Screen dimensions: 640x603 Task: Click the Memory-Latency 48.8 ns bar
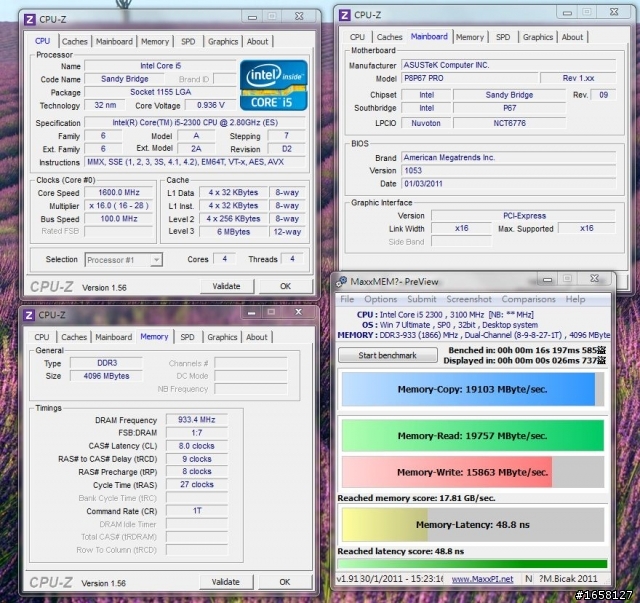tap(473, 525)
